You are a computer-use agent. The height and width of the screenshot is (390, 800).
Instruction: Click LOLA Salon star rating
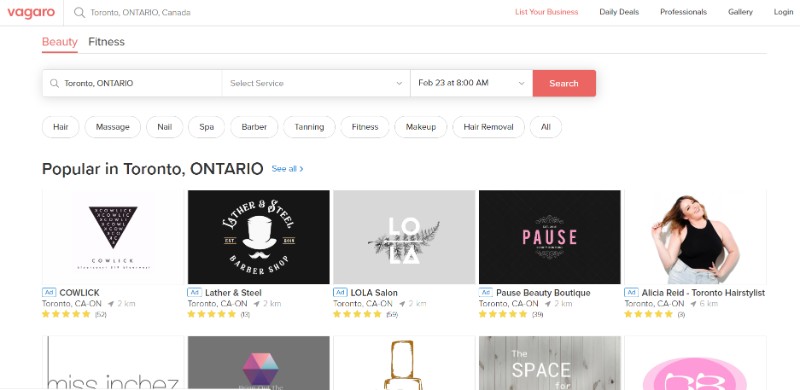[x=357, y=314]
